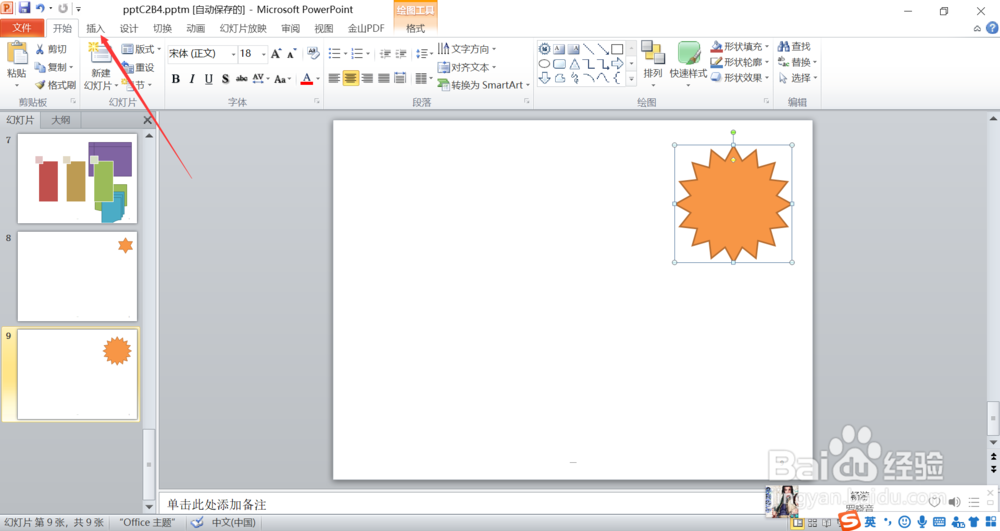This screenshot has width=1000, height=531.
Task: Toggle bold formatting
Action: point(175,78)
